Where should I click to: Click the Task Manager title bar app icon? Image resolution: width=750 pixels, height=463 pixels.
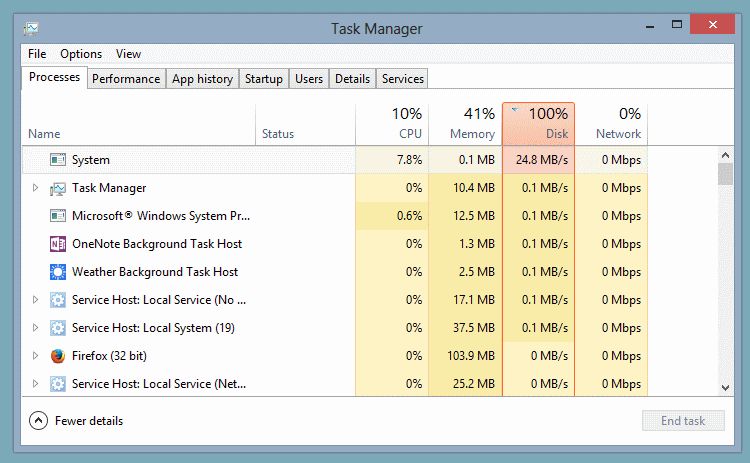(x=32, y=29)
